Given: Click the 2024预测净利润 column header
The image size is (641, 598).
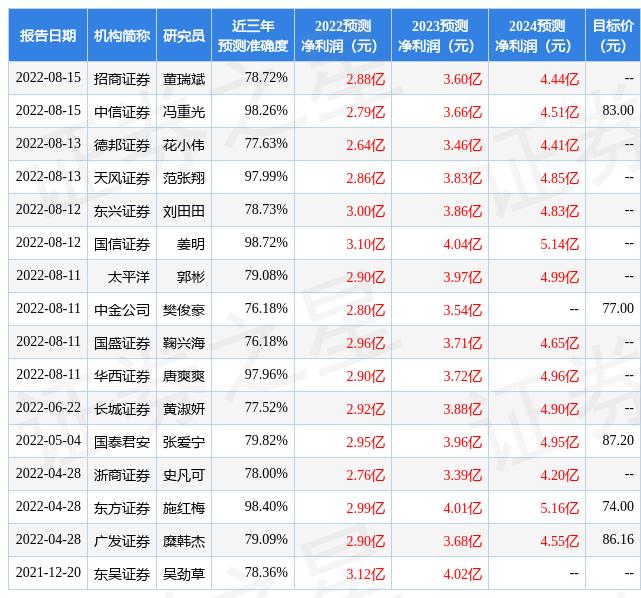Looking at the screenshot, I should pos(537,36).
